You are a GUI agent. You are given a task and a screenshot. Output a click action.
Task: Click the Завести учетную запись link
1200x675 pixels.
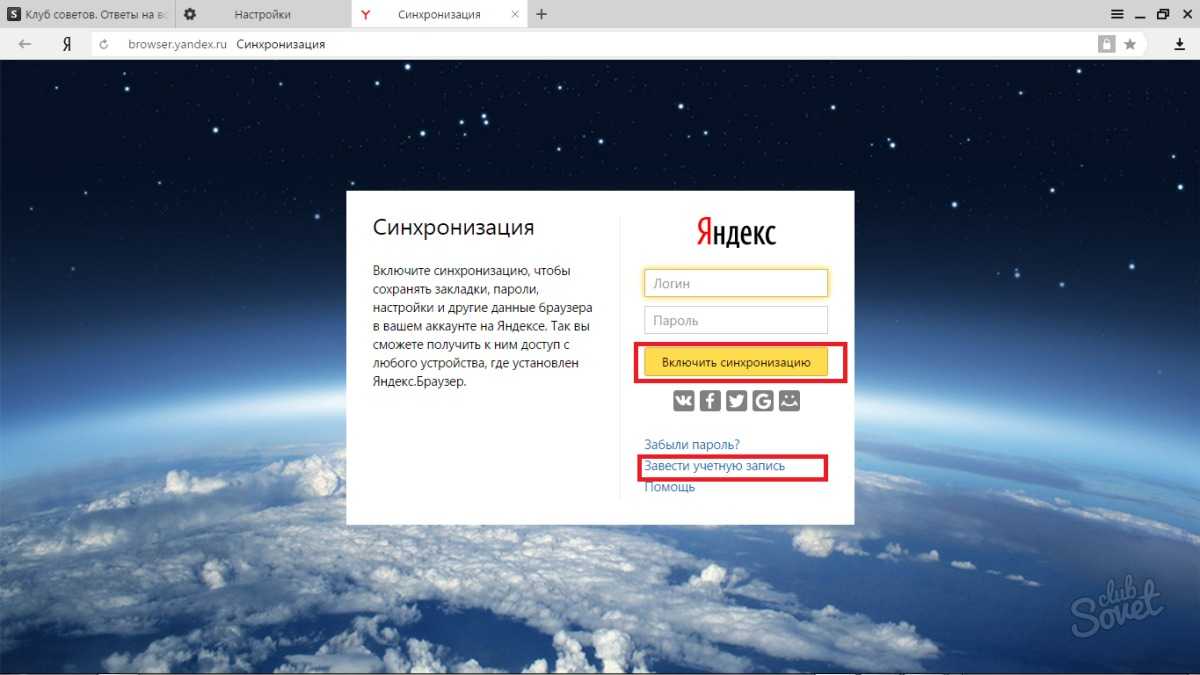tap(714, 466)
